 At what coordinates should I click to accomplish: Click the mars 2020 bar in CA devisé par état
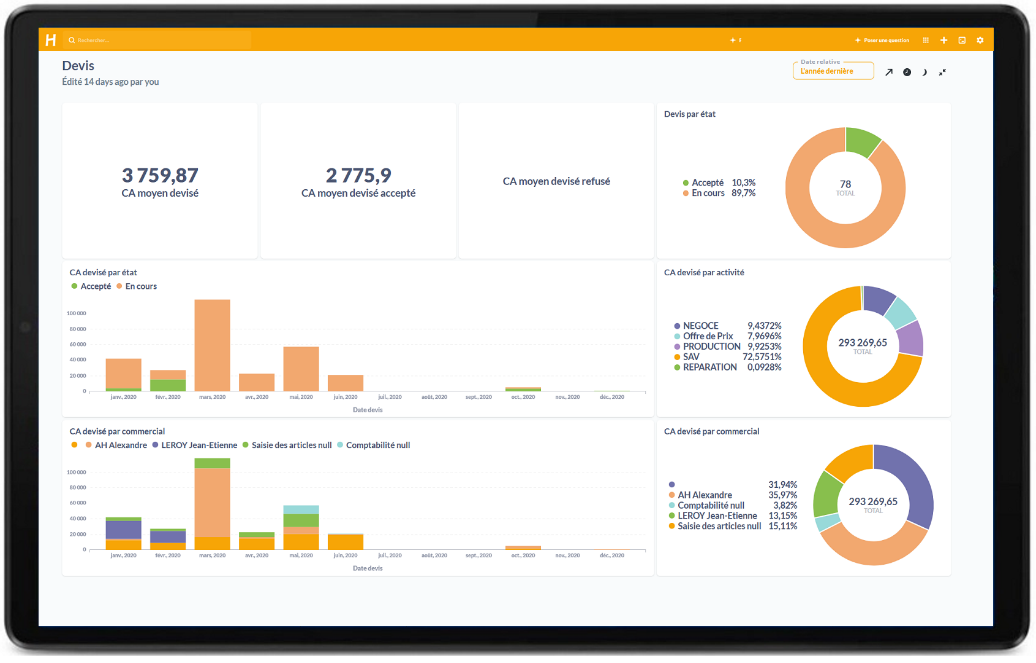pos(212,344)
